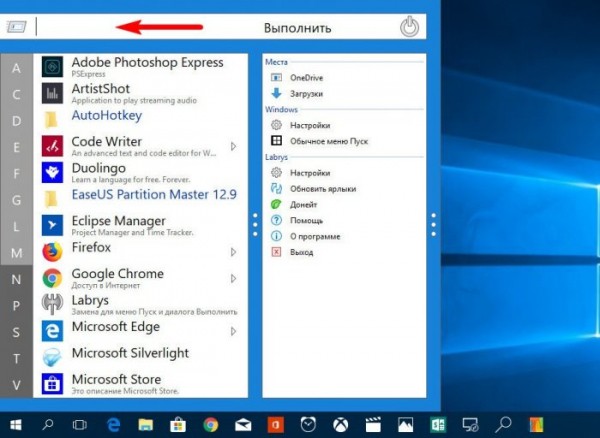Jump to letter N in index
This screenshot has width=600, height=438.
tap(16, 279)
